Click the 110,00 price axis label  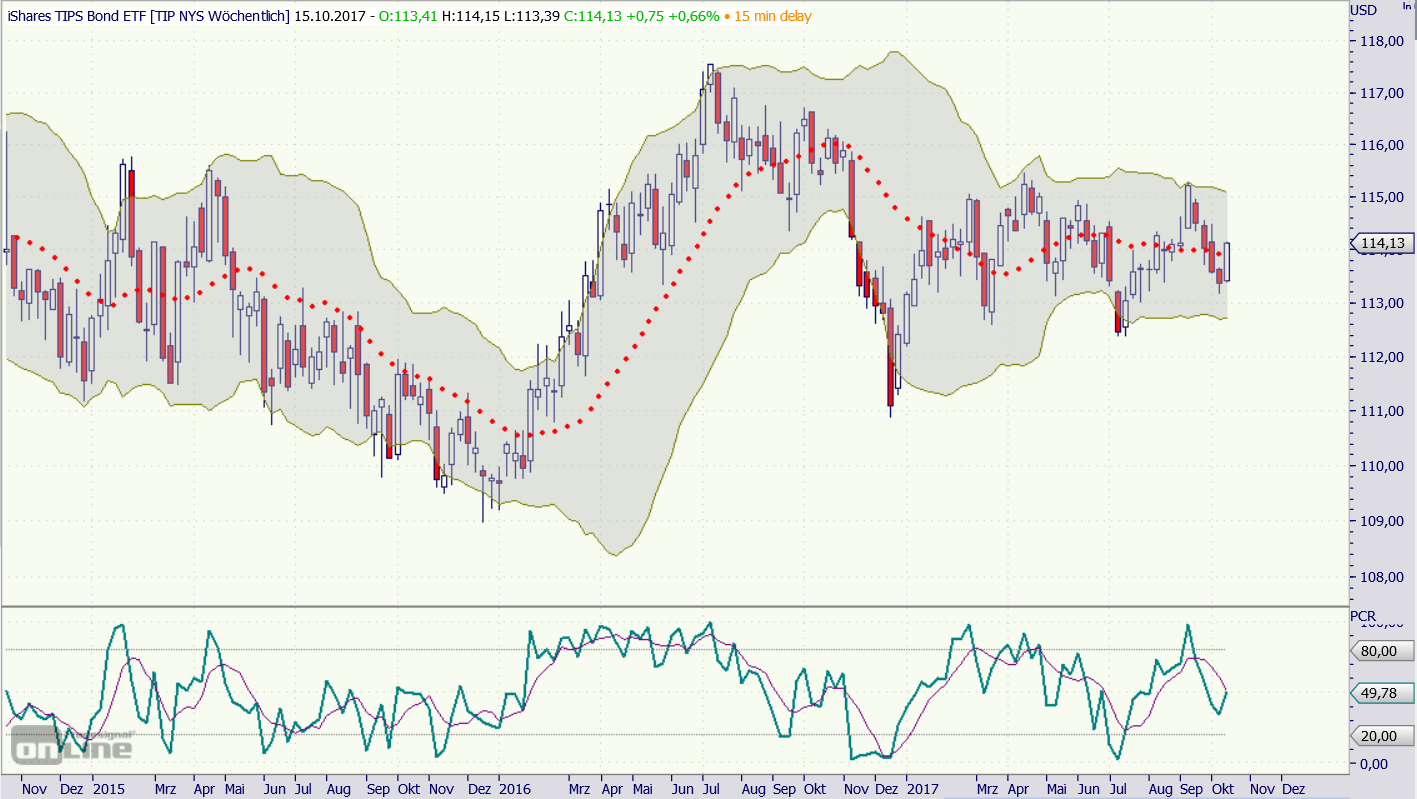tap(1380, 466)
